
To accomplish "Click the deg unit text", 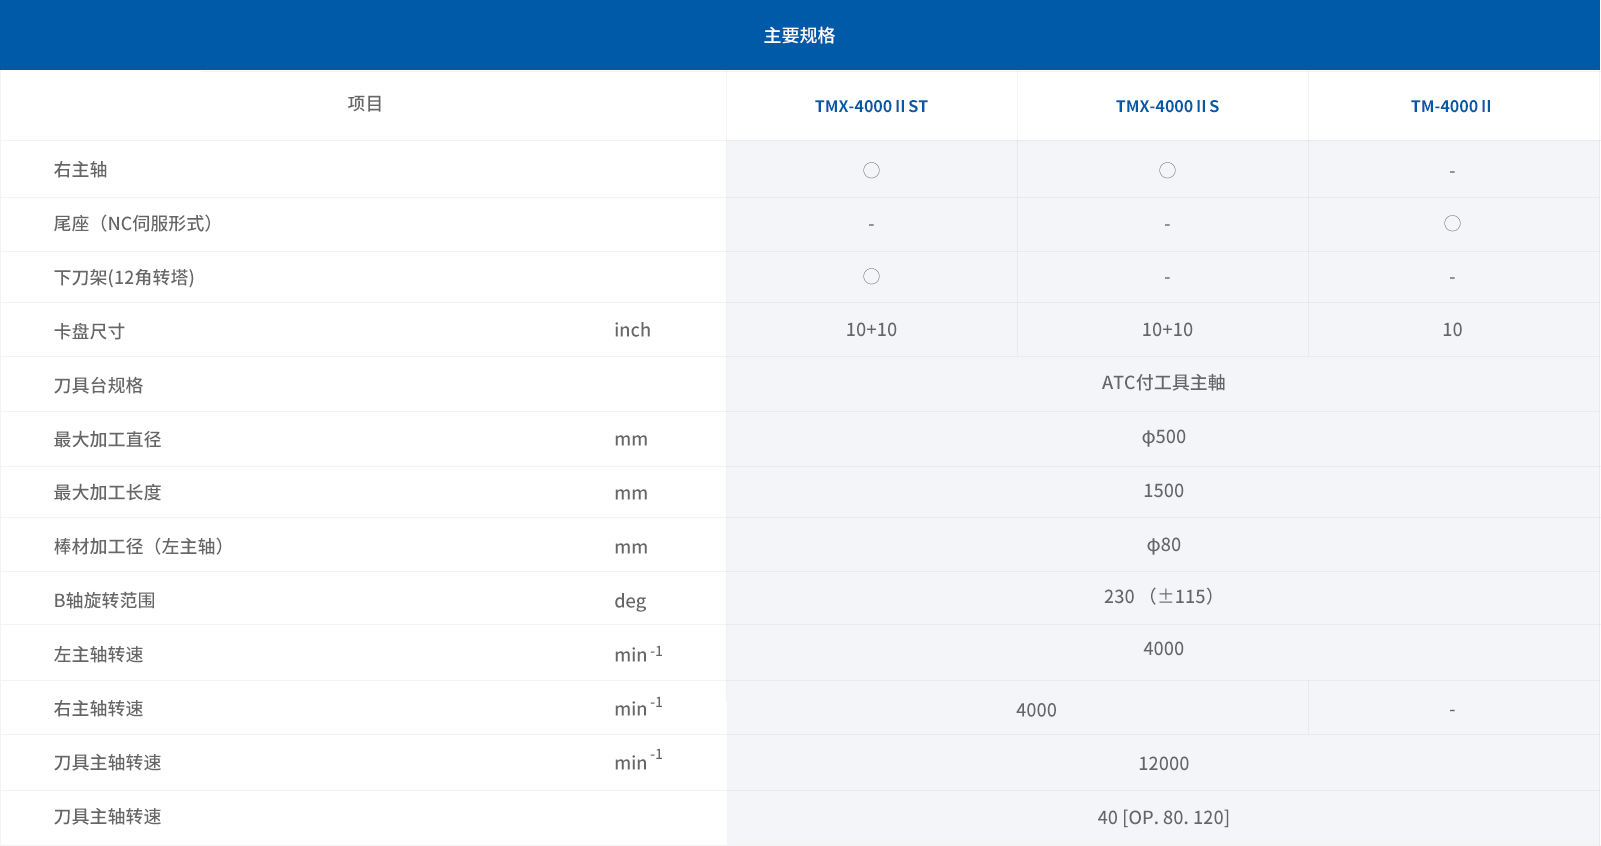I will point(630,601).
